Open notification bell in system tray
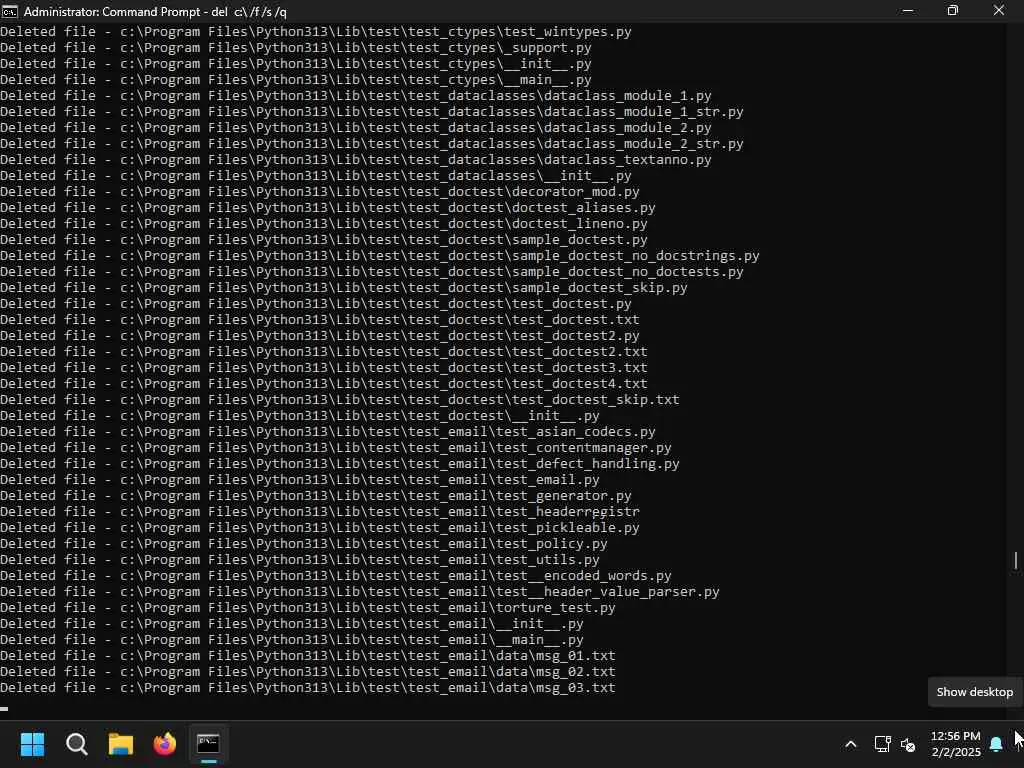 pos(996,744)
